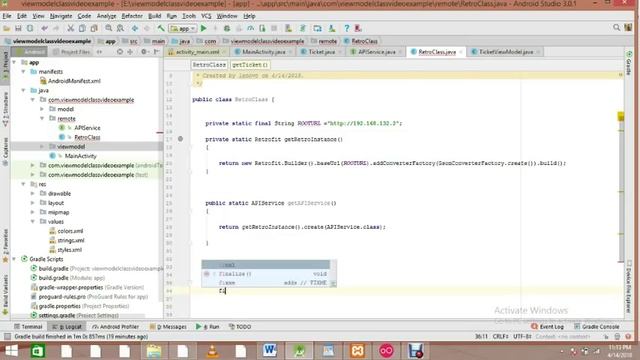Switch to the TicketViewModel.java tab
Viewport: 640px width, 360px height.
[x=505, y=52]
